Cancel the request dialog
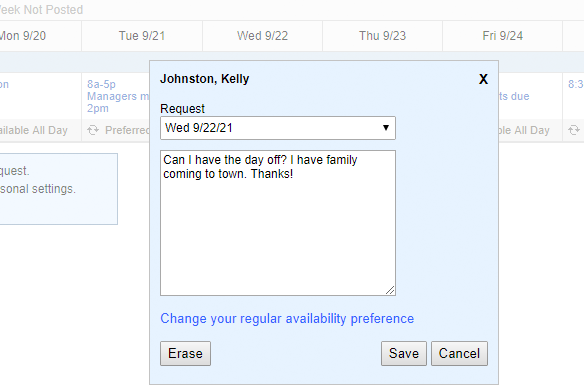Screen dimensions: 584x389 coord(459,353)
